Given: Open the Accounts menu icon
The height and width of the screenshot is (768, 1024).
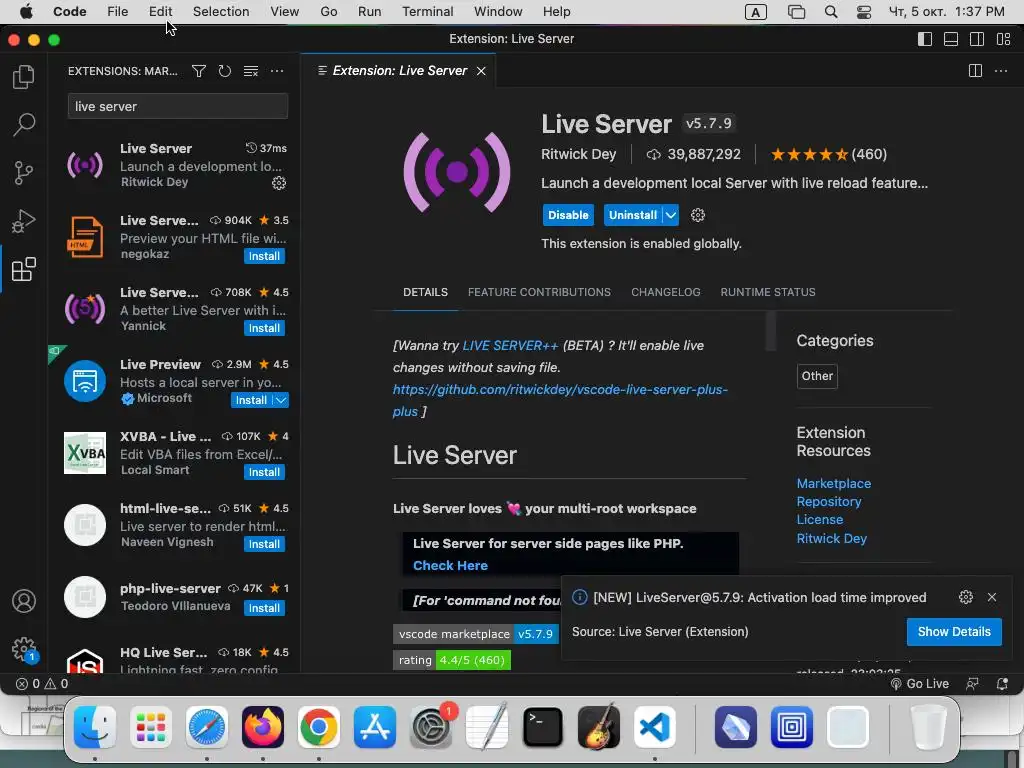Looking at the screenshot, I should tap(24, 601).
